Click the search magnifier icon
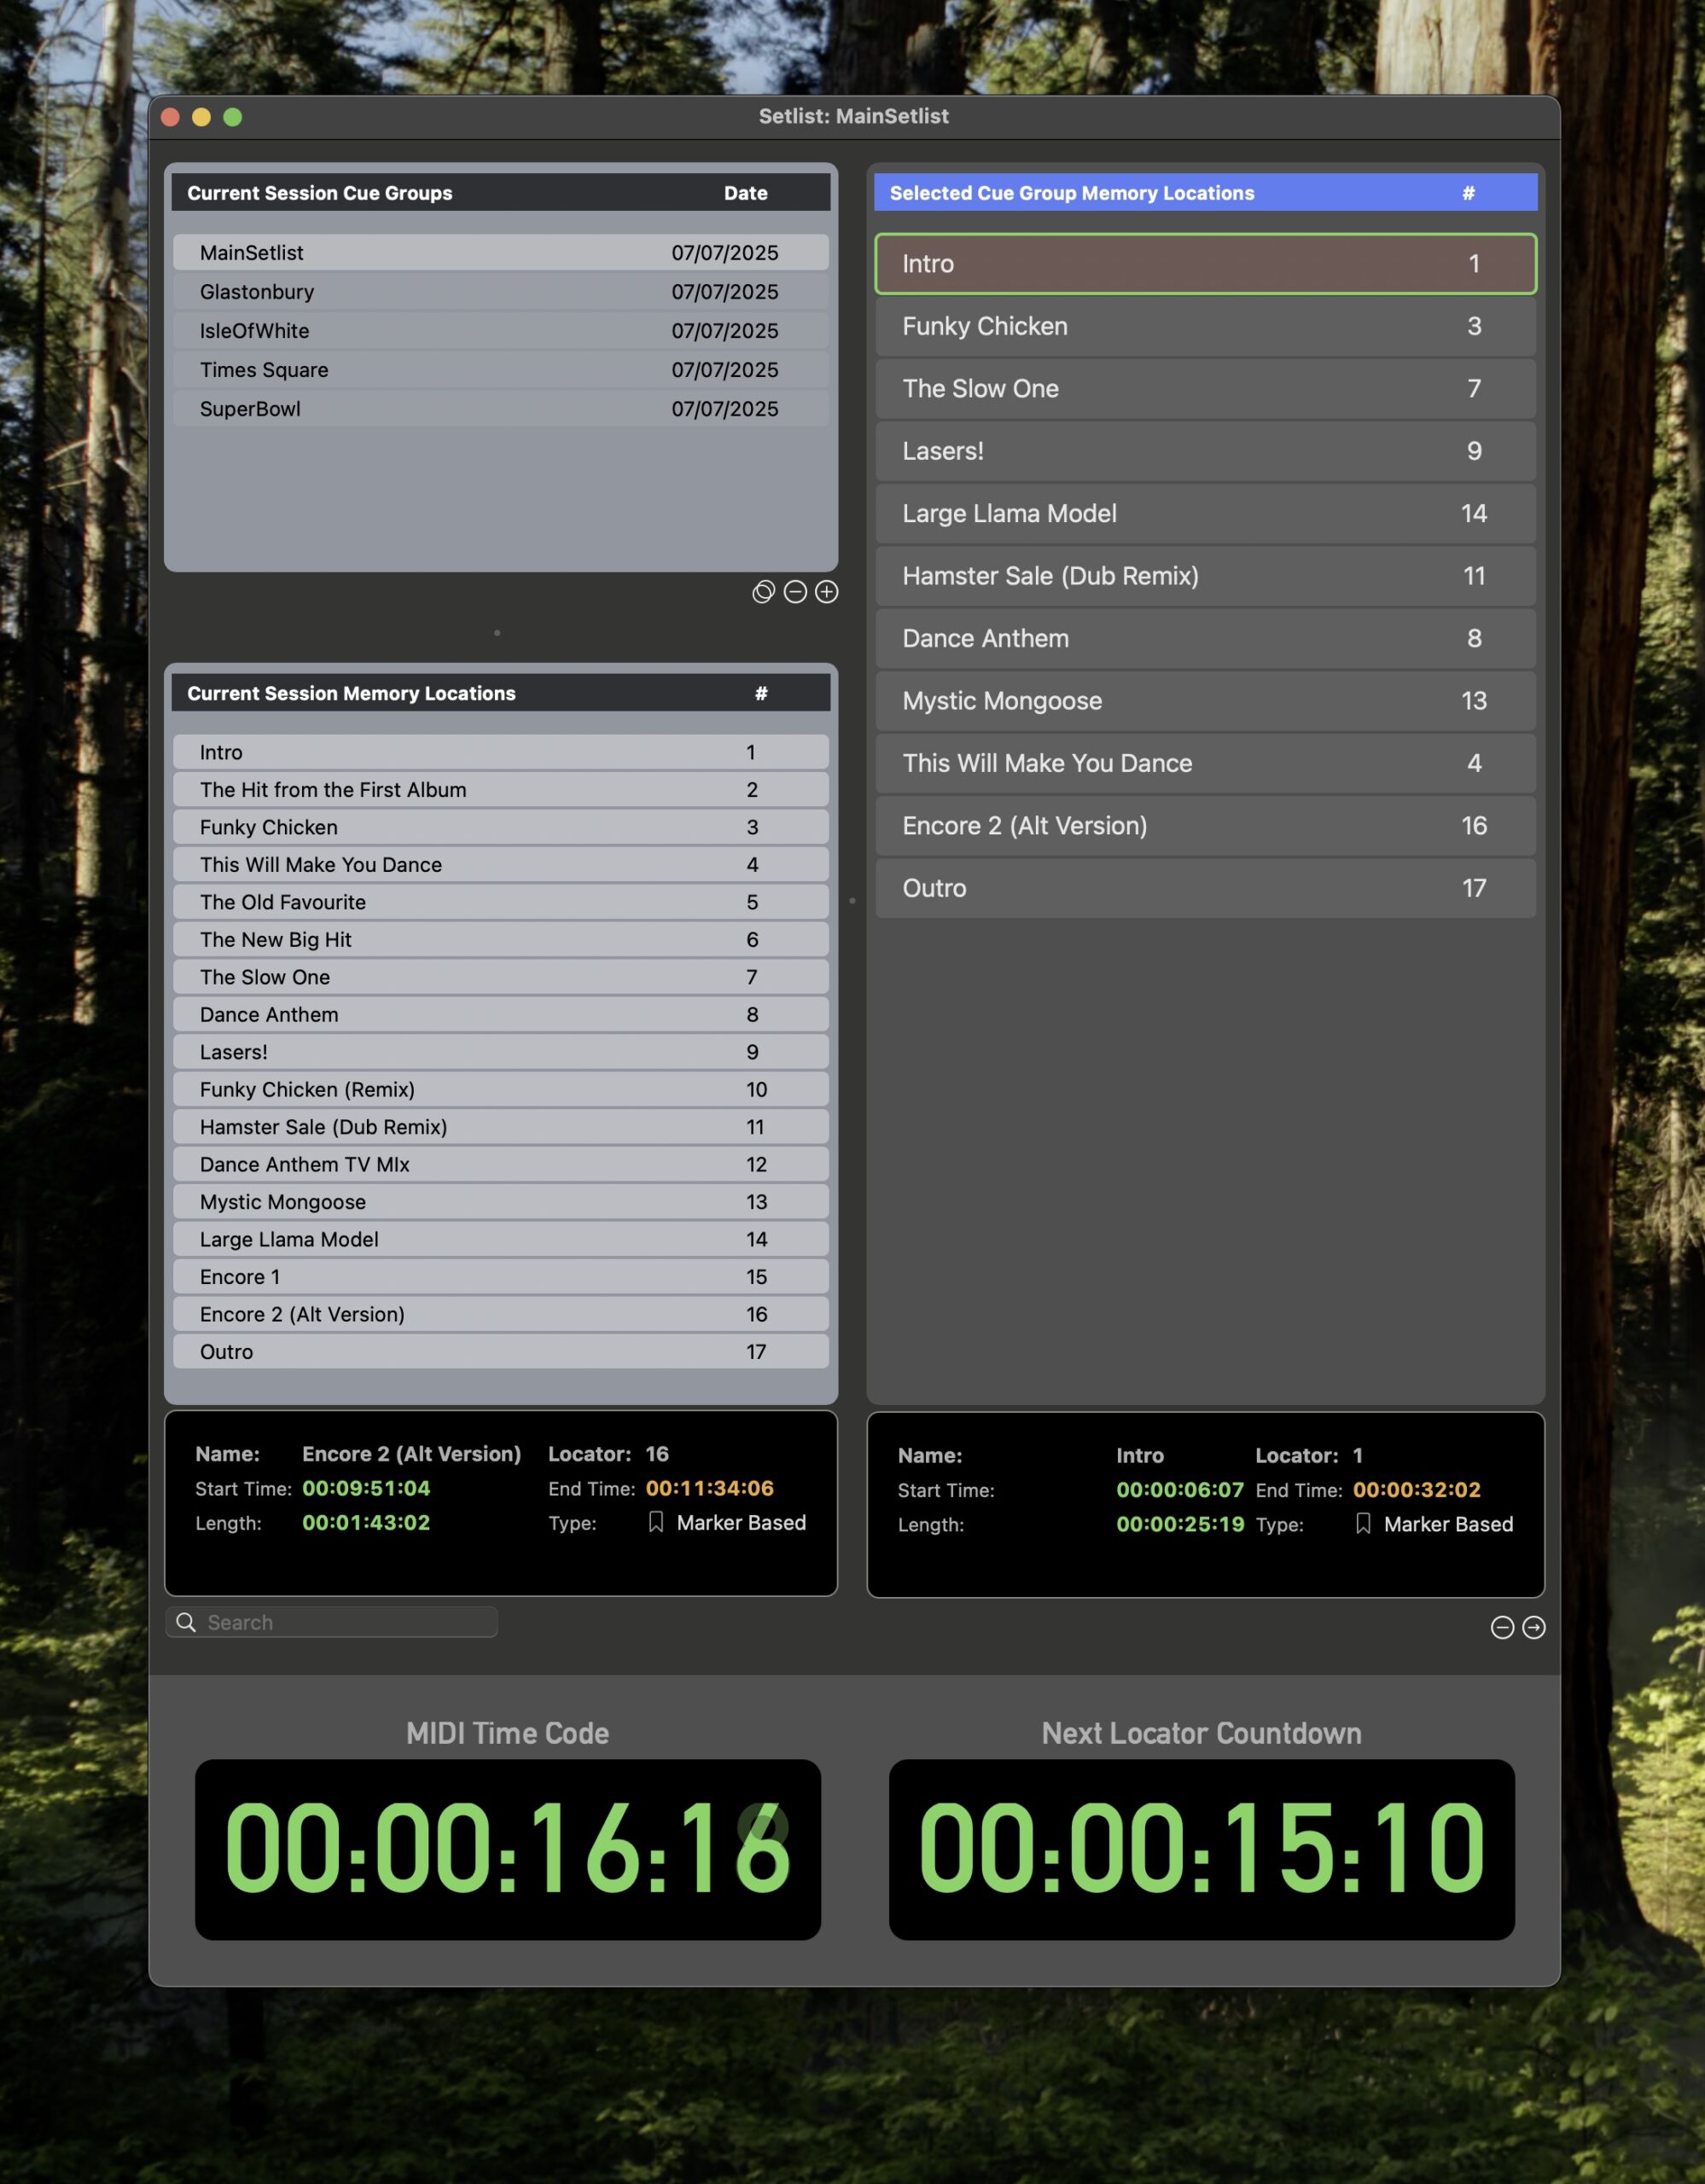 pos(186,1621)
